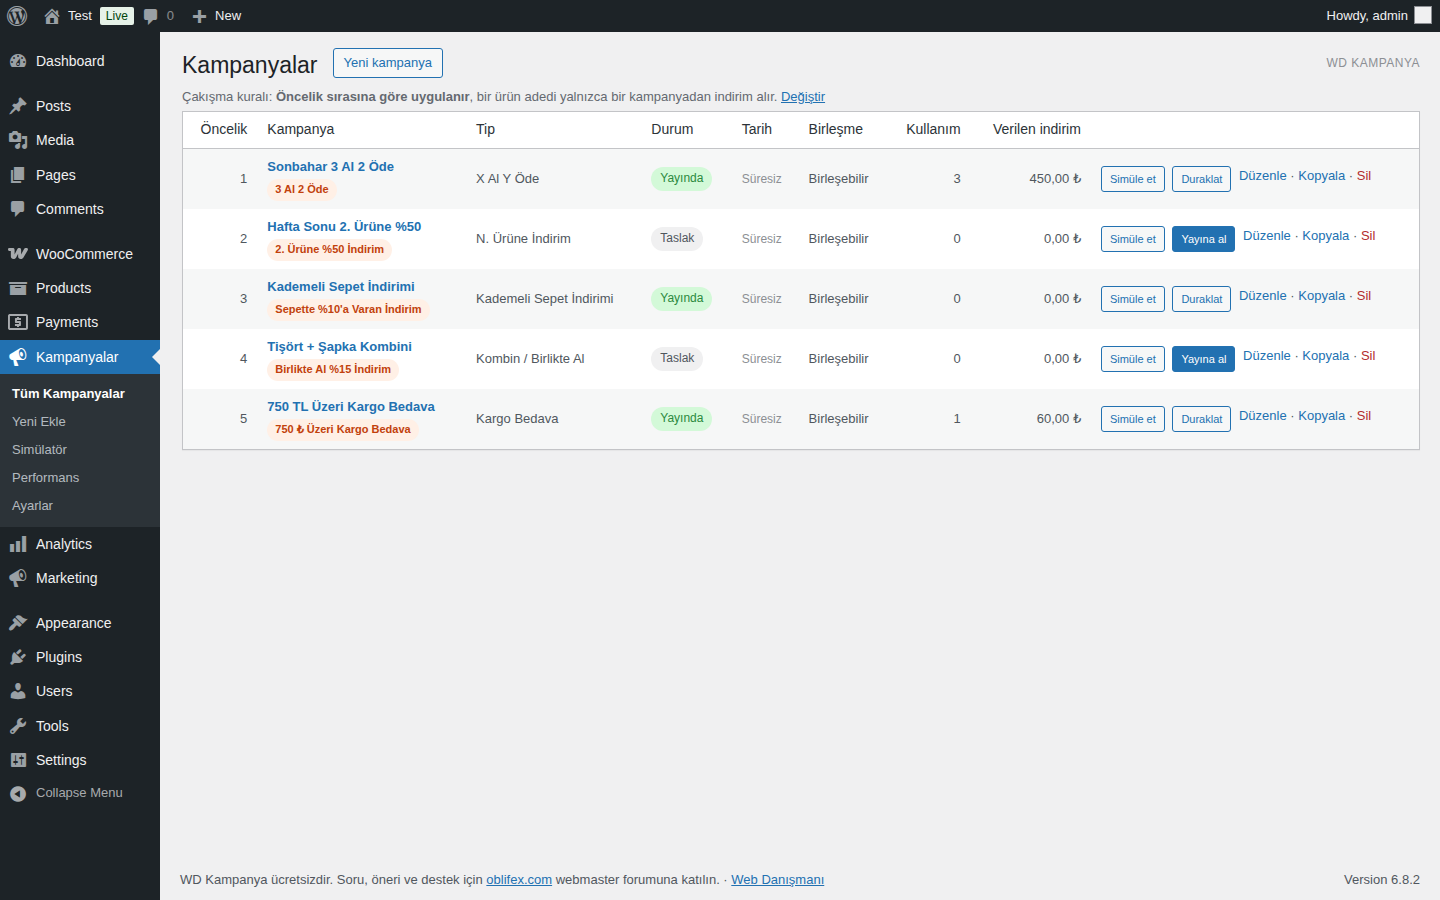
Task: Simulate the 750 TL Üzeri Kargo Bedava campaign
Action: (x=1133, y=419)
